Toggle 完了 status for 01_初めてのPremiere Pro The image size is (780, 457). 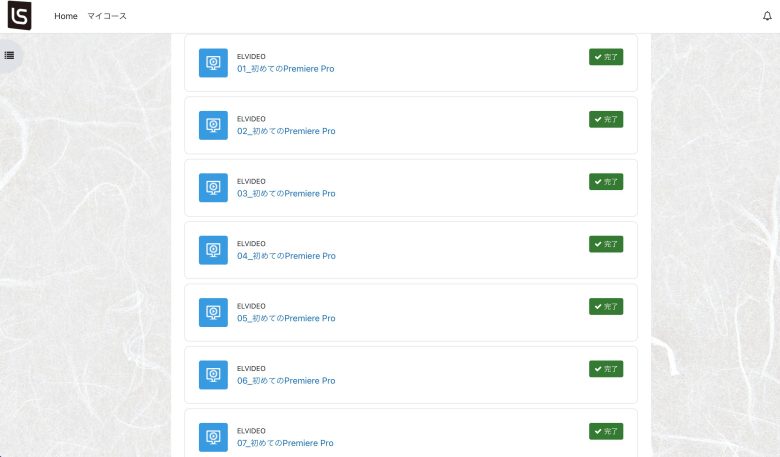click(x=606, y=57)
